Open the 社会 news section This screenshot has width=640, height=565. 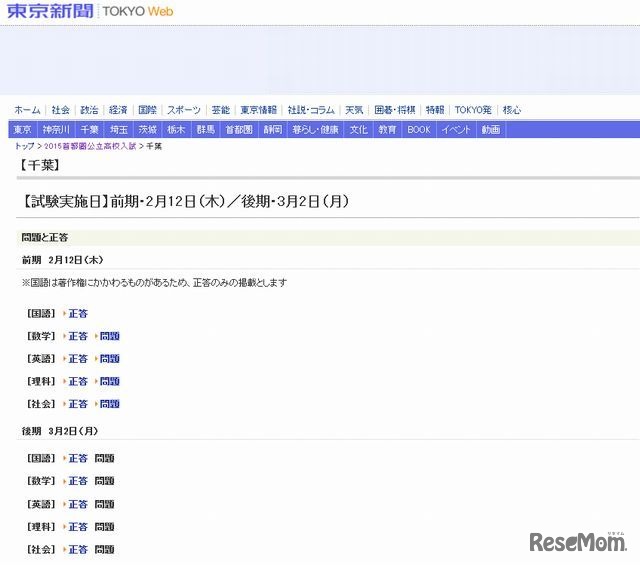click(x=60, y=110)
